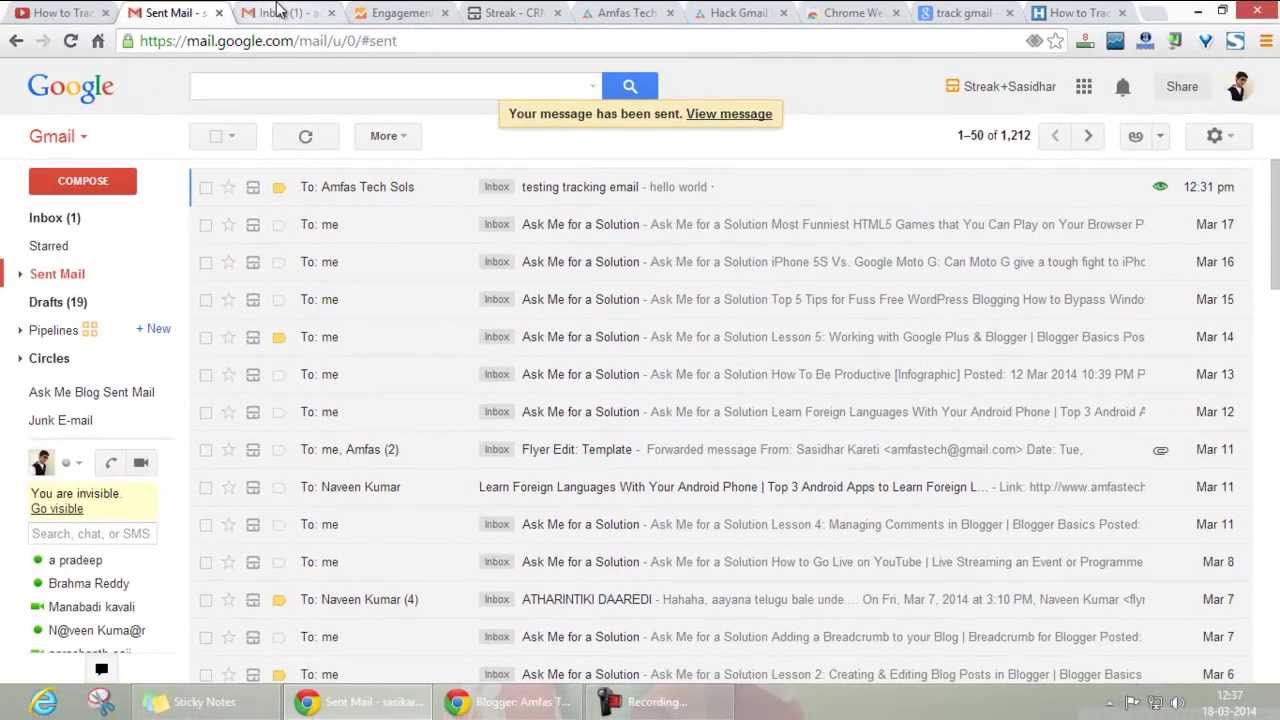Go to the newer messages arrow
1280x720 pixels.
pyautogui.click(x=1055, y=136)
